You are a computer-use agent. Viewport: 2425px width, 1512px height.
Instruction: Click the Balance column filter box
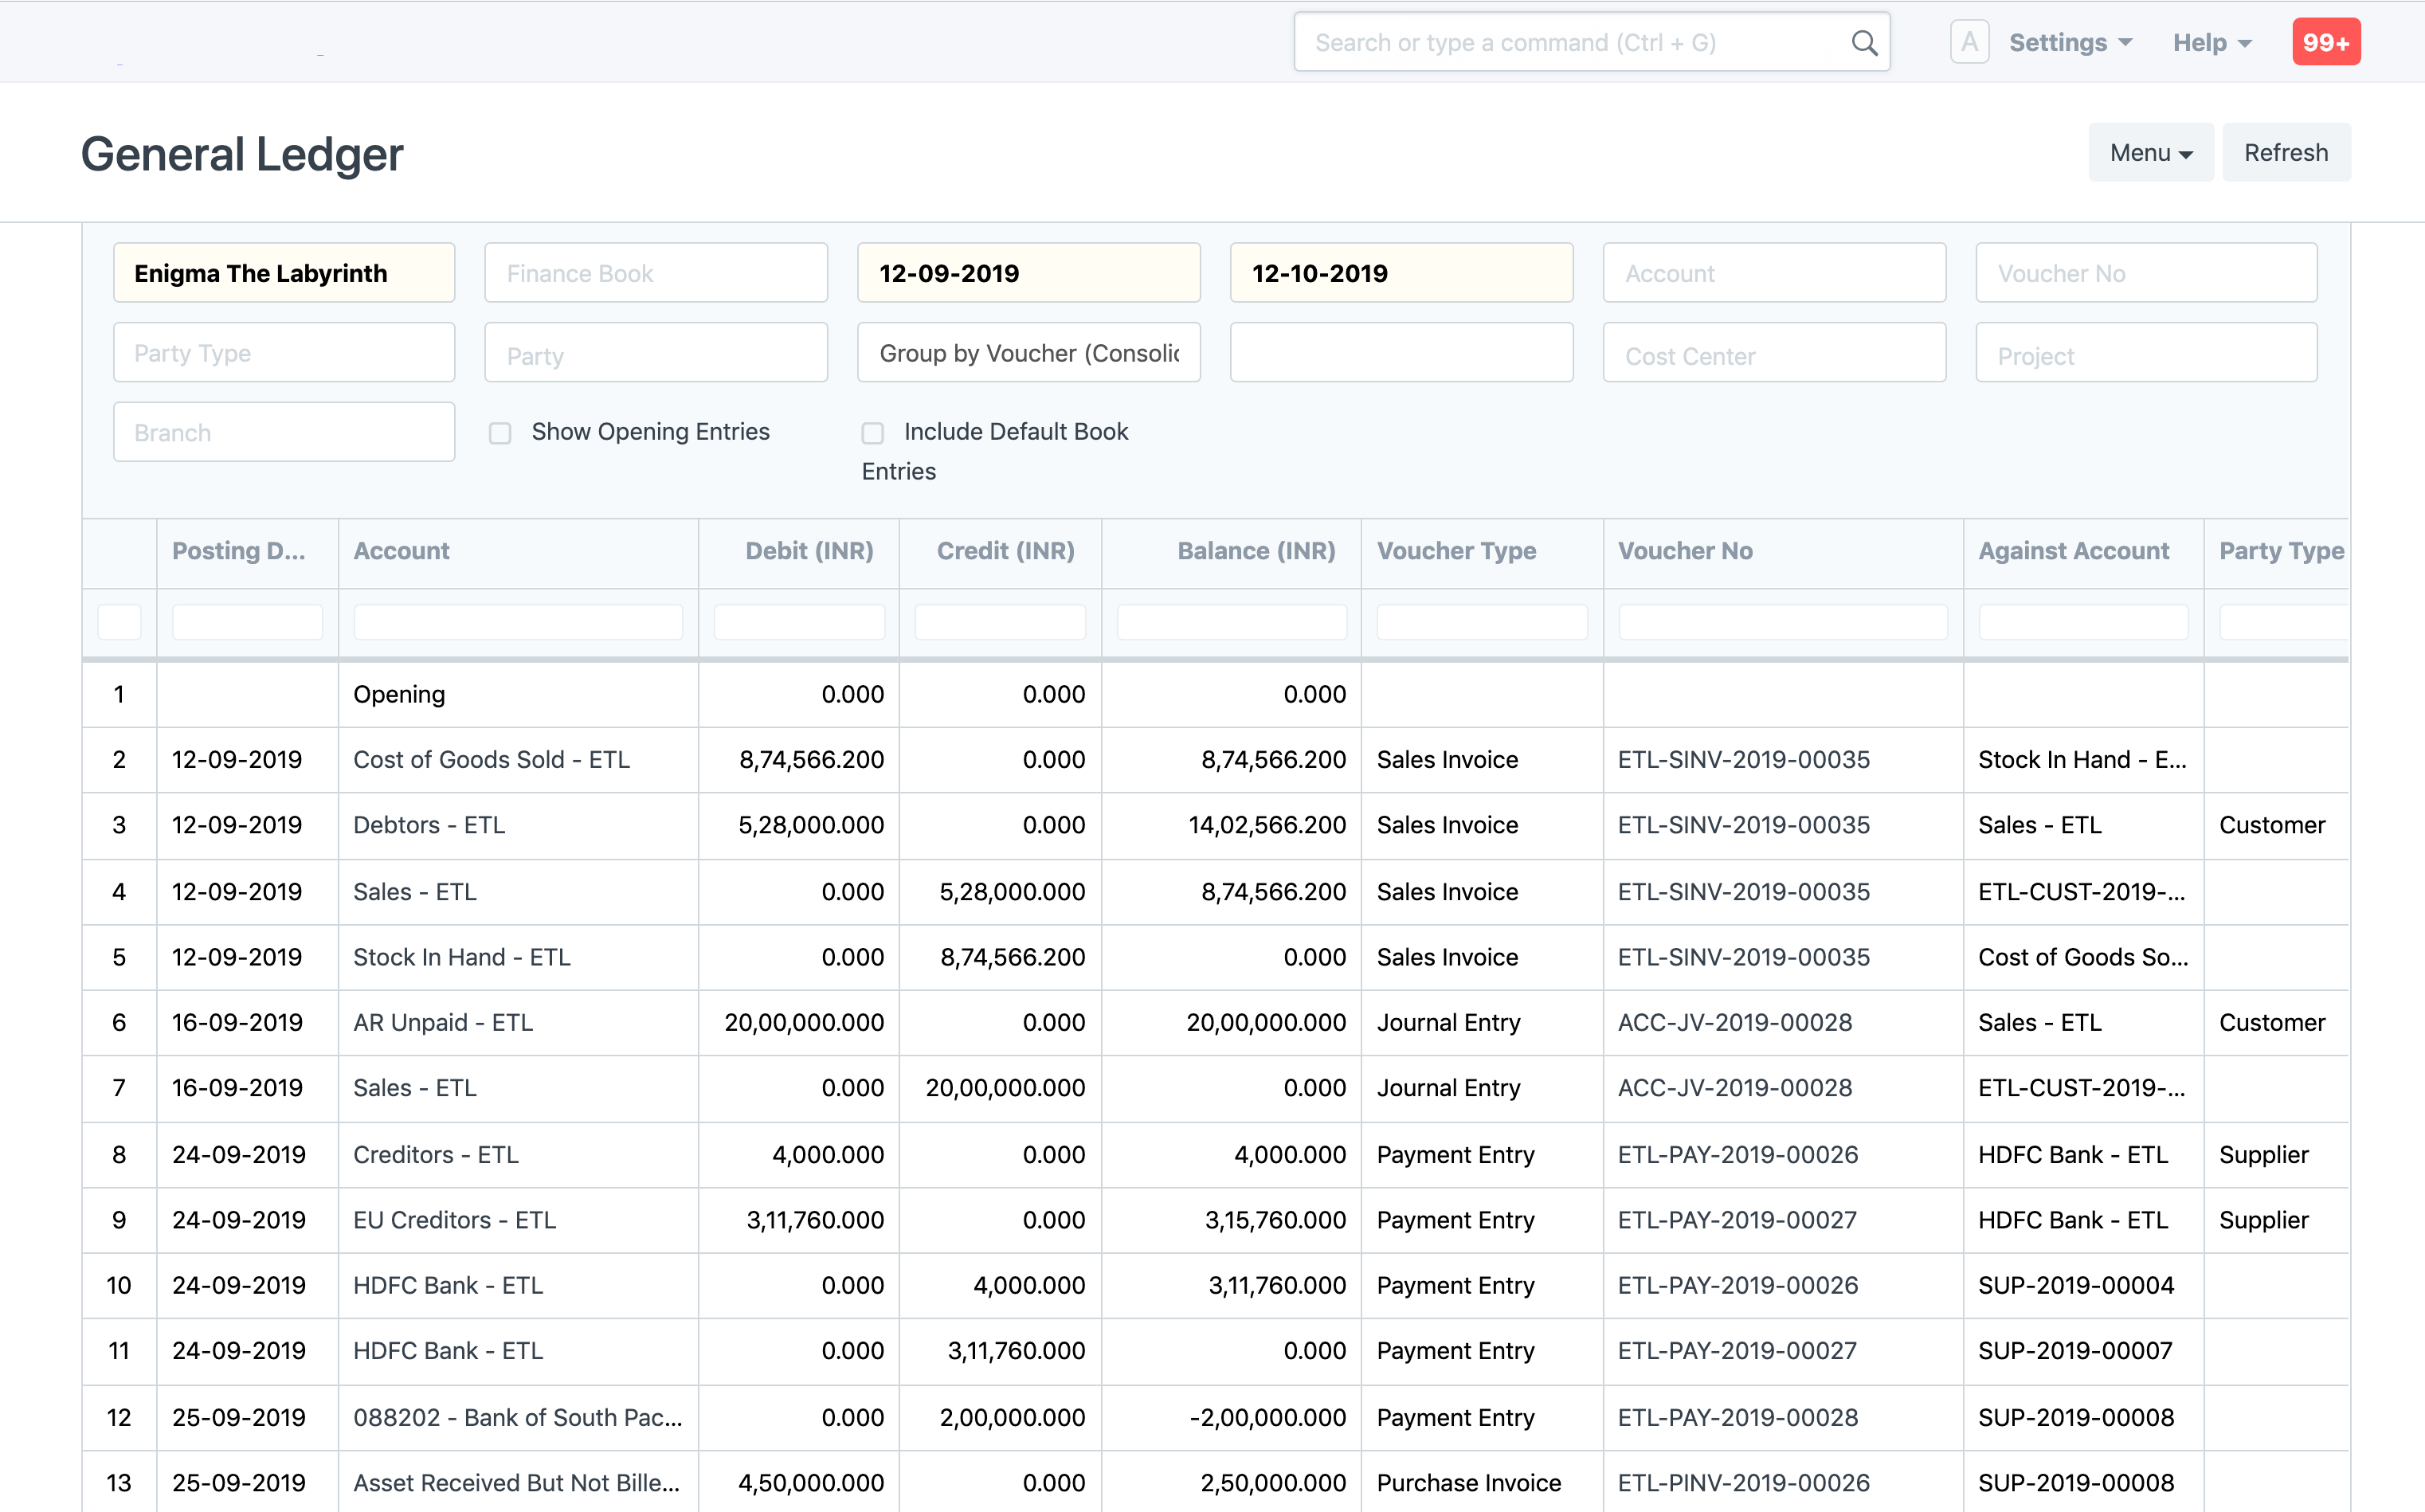tap(1231, 622)
